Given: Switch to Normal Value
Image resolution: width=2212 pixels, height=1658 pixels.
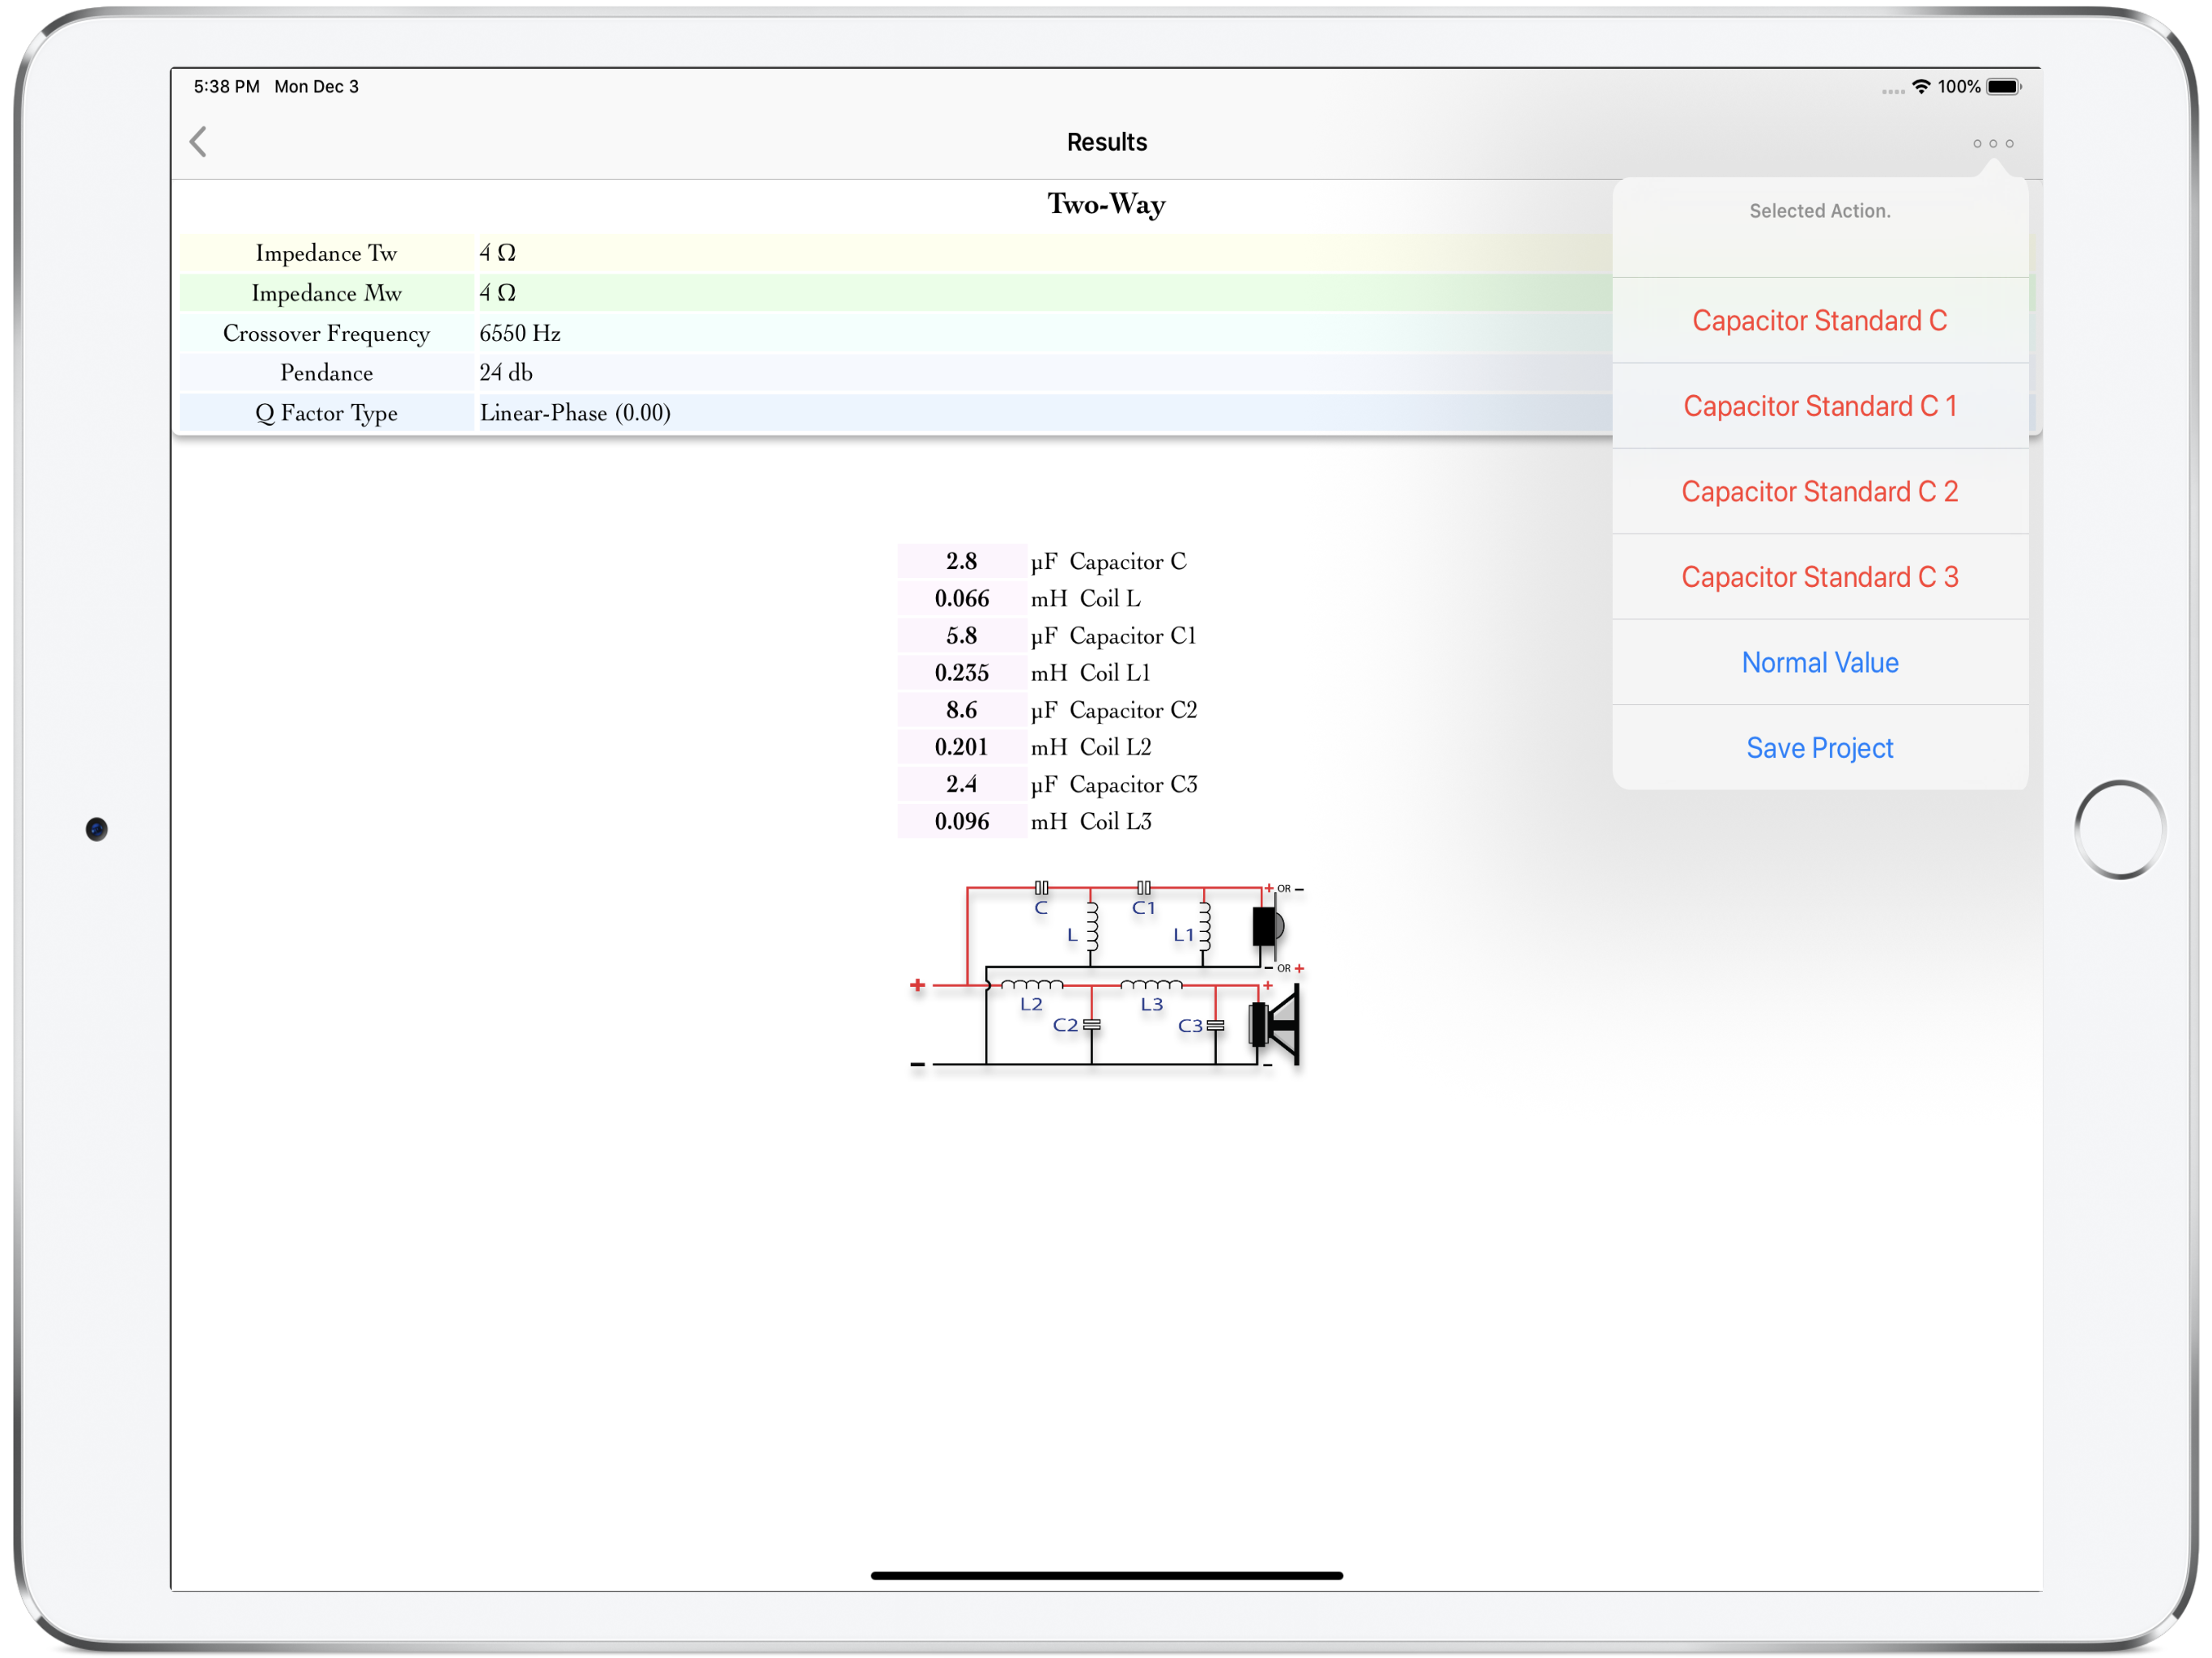Looking at the screenshot, I should (1819, 662).
